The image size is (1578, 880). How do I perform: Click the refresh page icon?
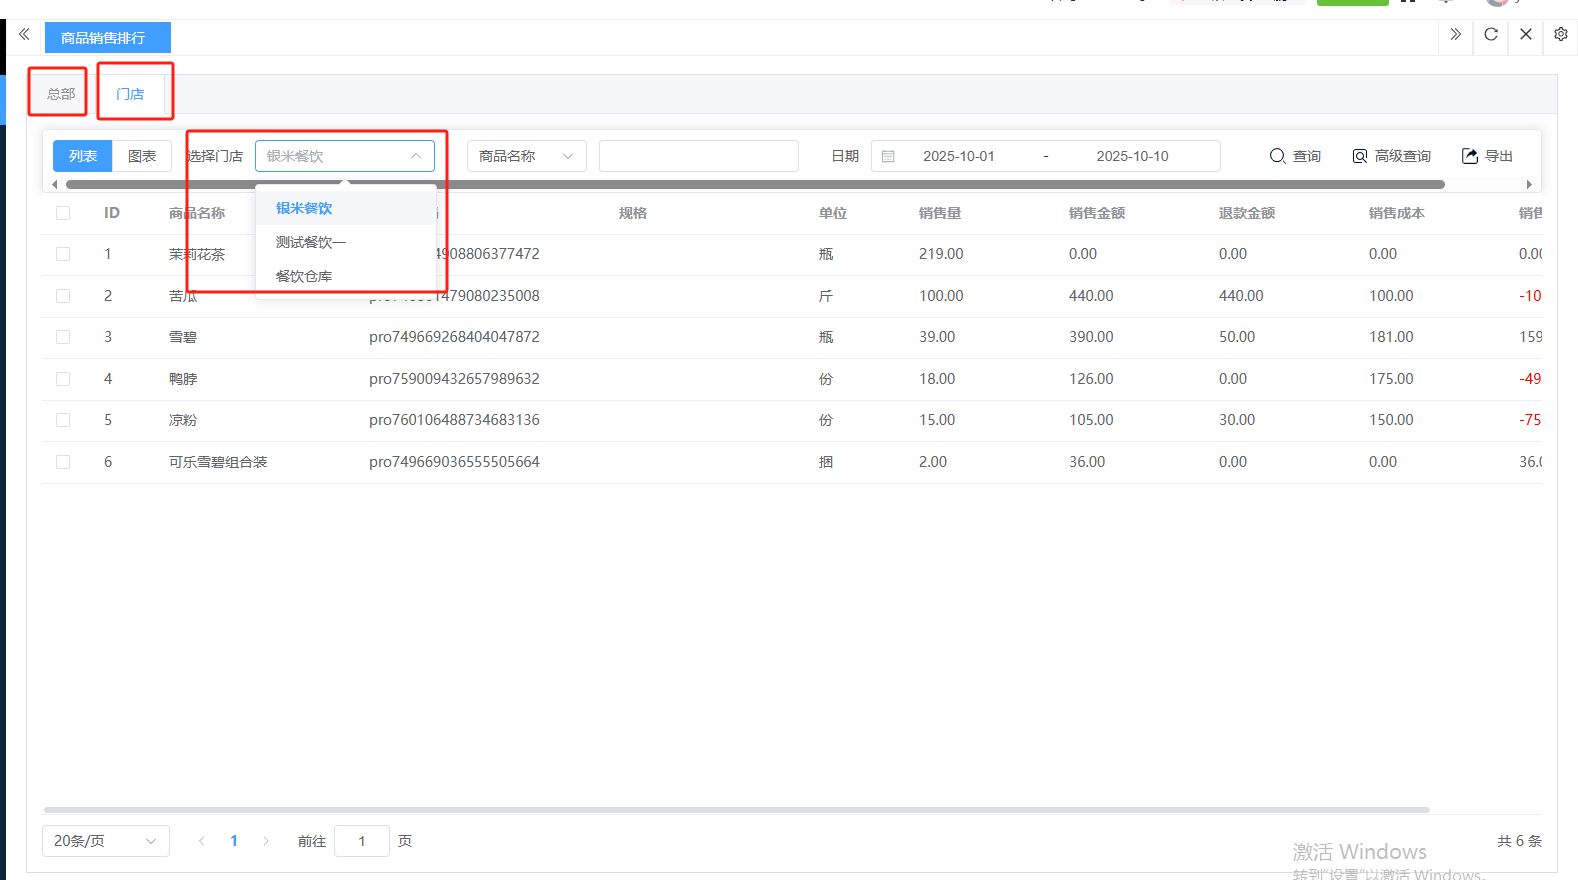(1490, 35)
